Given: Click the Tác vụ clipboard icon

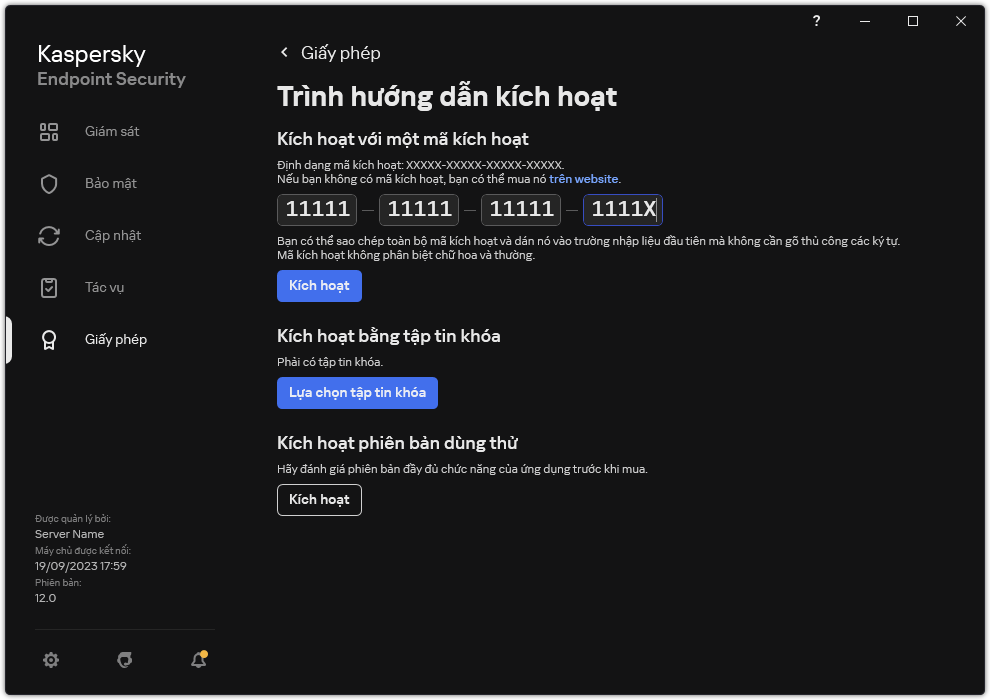Looking at the screenshot, I should (x=49, y=287).
